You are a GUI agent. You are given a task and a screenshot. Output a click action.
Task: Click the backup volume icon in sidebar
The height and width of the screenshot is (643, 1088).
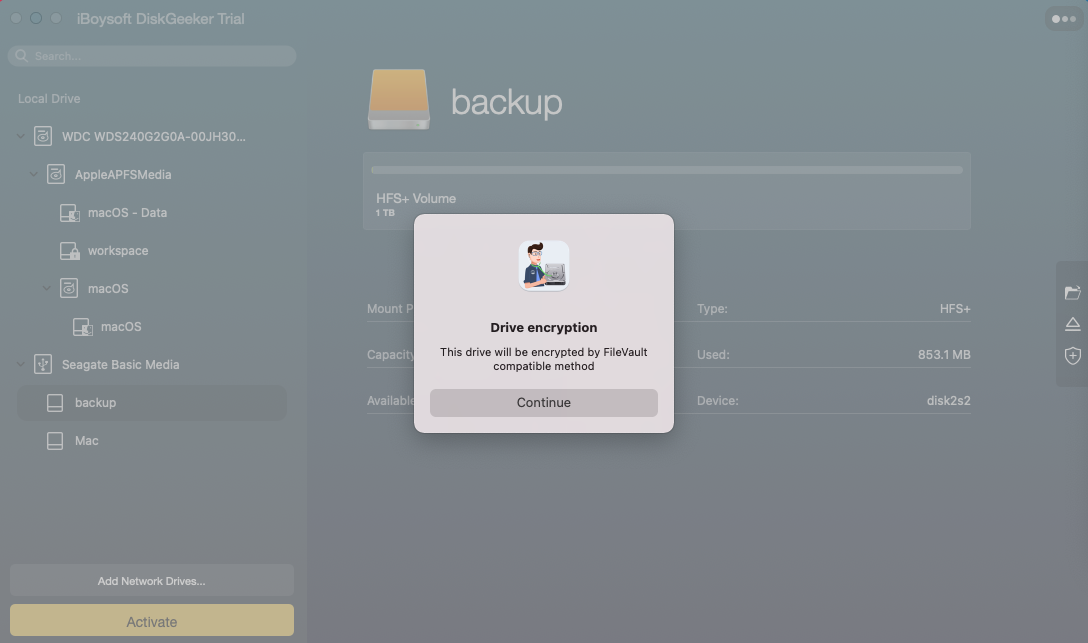click(55, 402)
